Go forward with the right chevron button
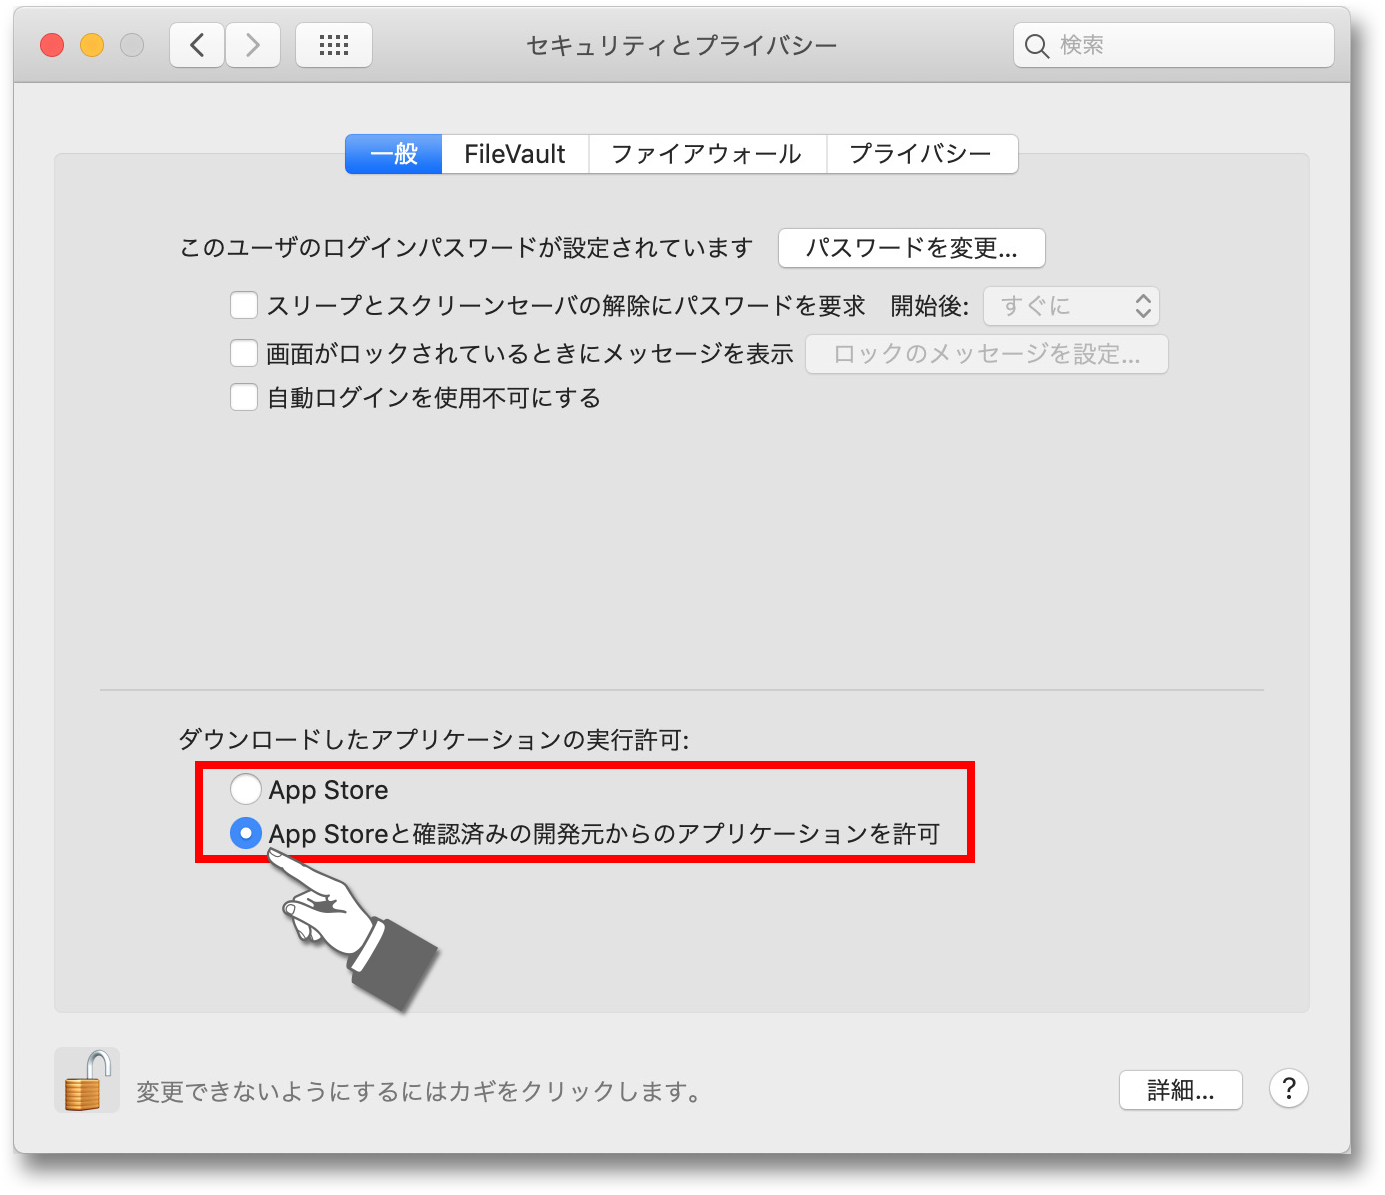The height and width of the screenshot is (1195, 1385). (253, 45)
